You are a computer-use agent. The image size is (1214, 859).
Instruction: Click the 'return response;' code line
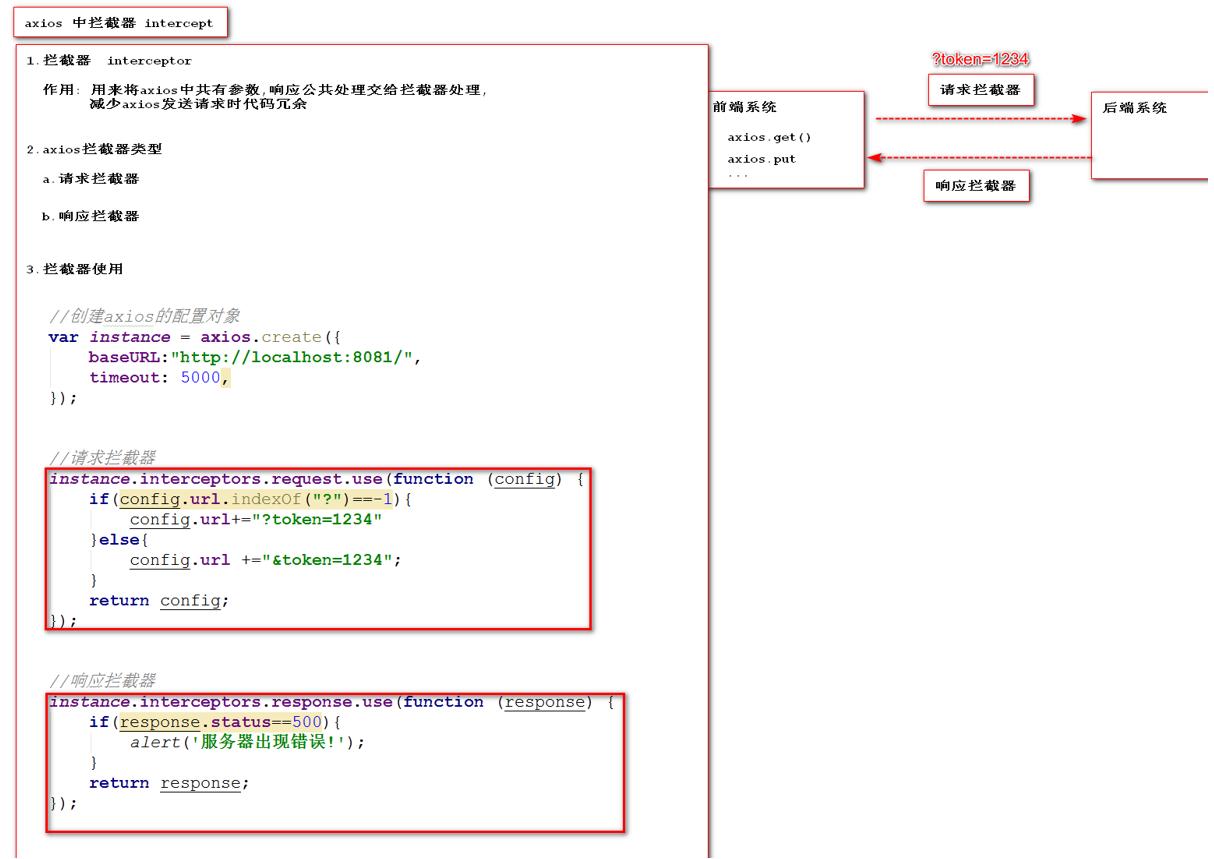(x=169, y=783)
